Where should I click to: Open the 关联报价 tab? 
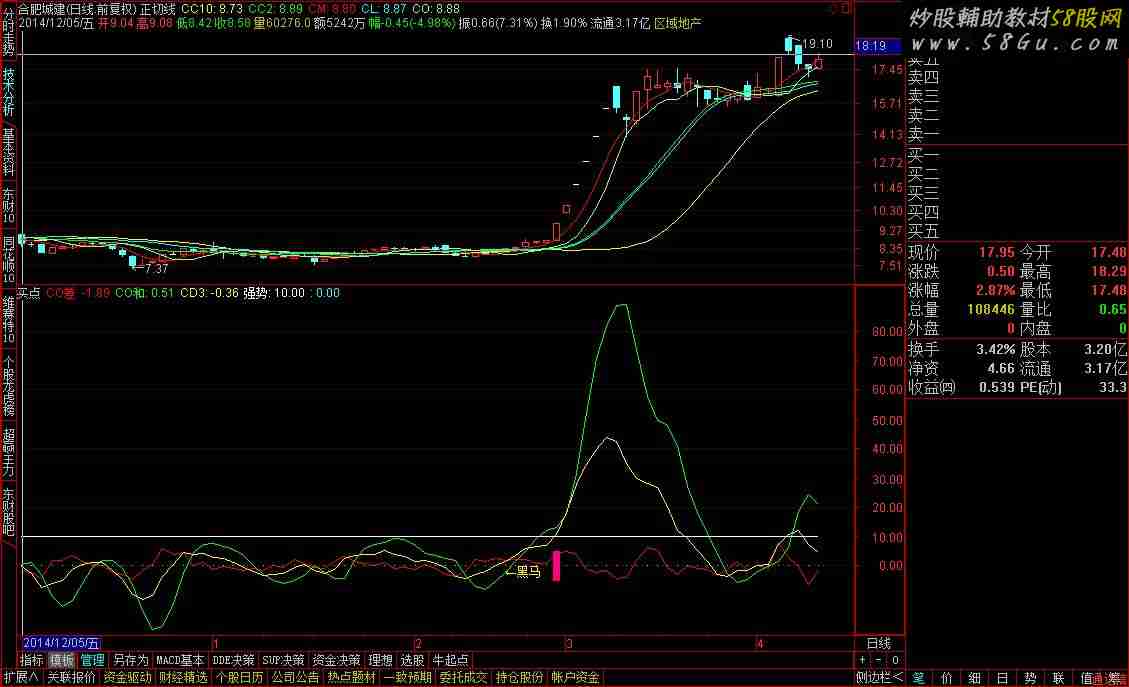pos(71,678)
